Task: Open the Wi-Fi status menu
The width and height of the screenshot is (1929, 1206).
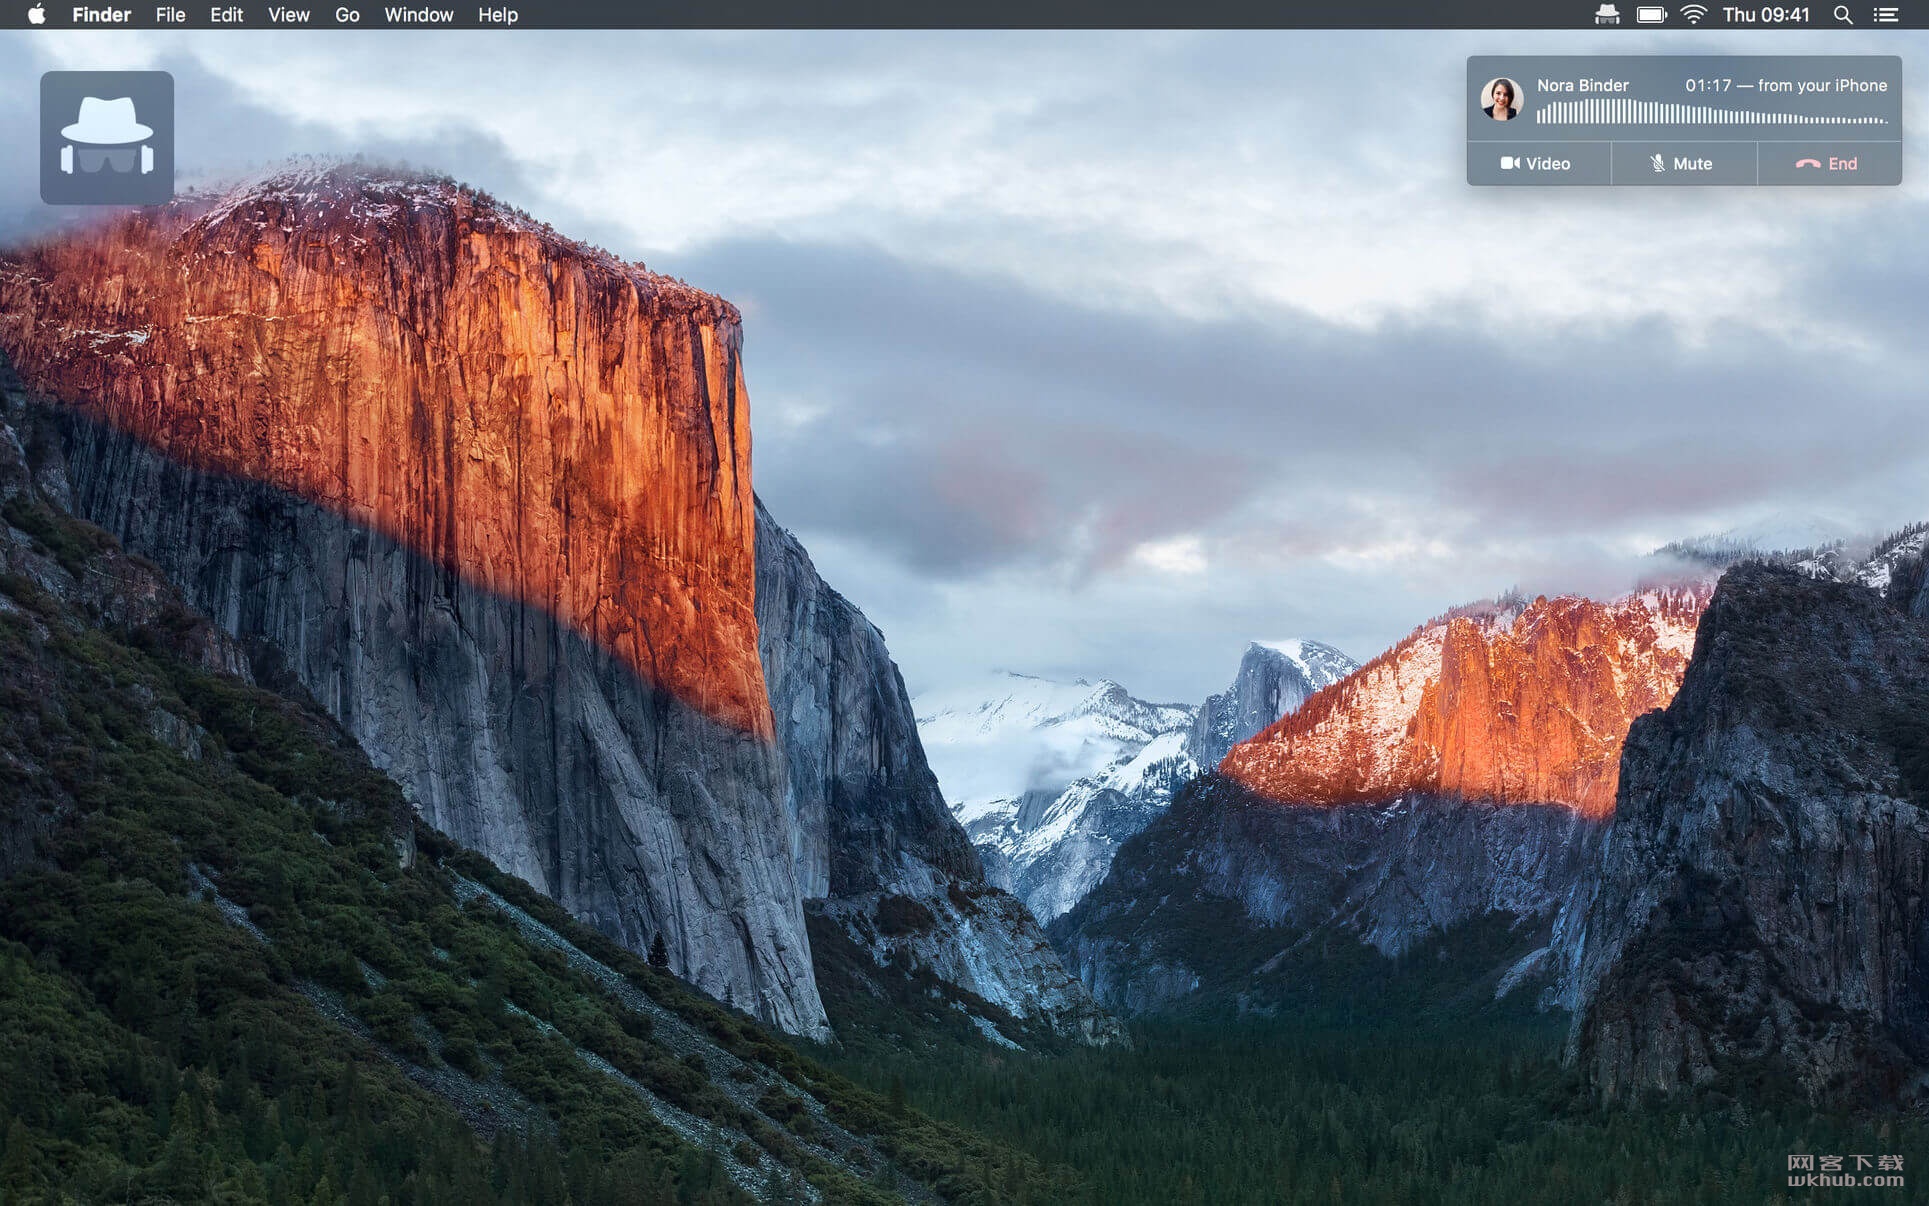Action: click(1693, 14)
